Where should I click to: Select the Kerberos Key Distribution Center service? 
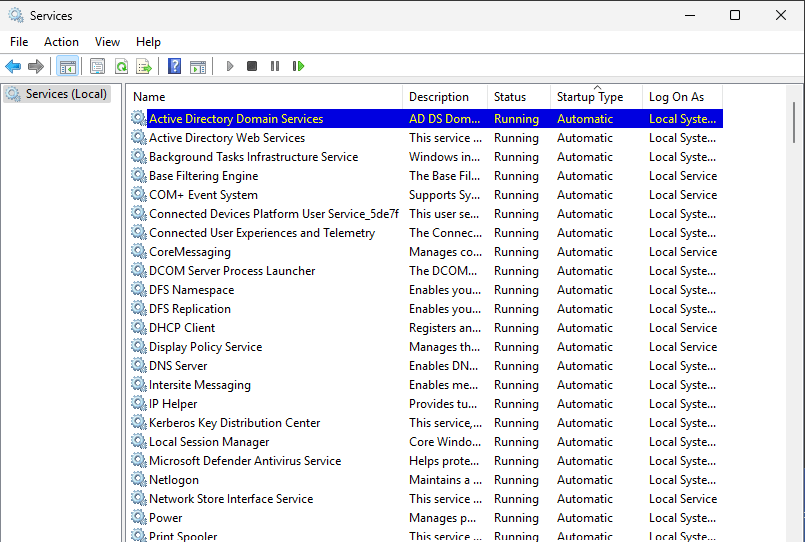point(234,423)
